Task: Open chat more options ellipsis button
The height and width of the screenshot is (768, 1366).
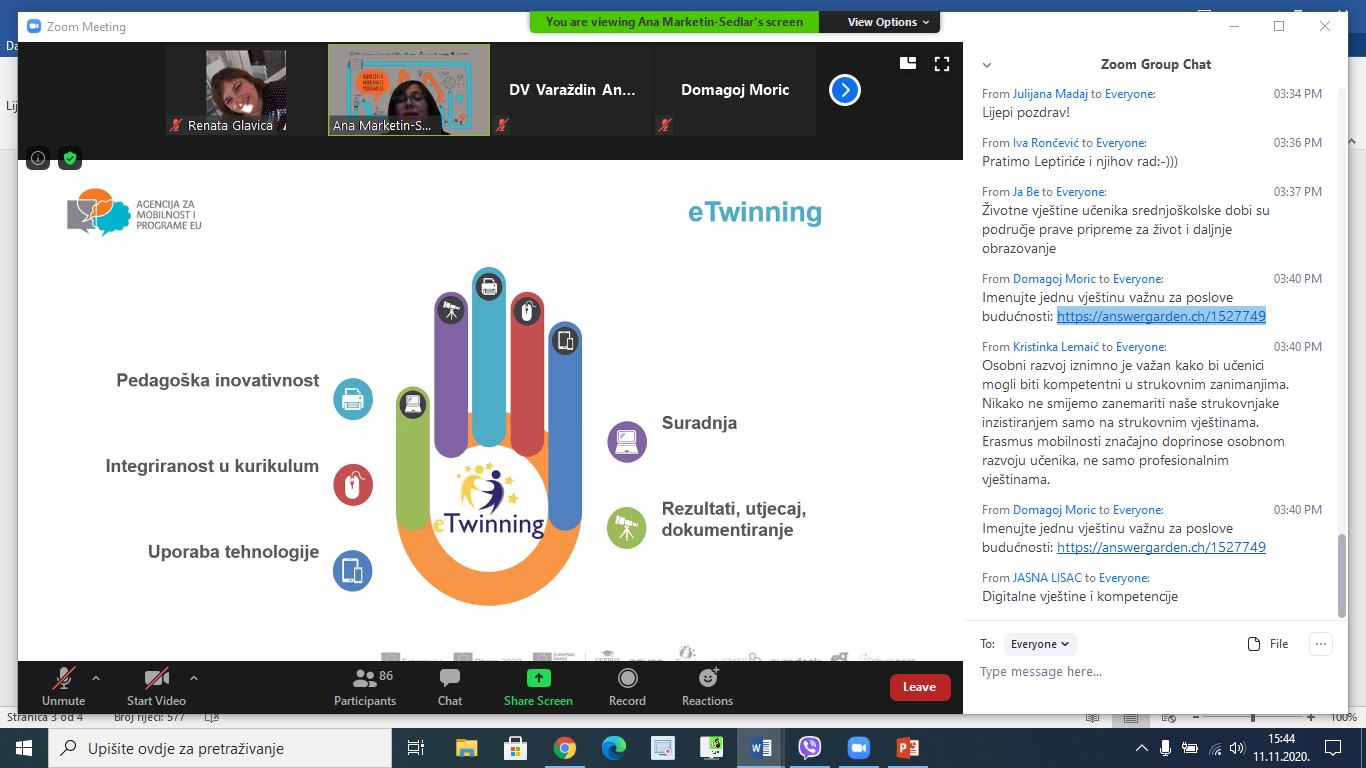Action: [x=1321, y=644]
